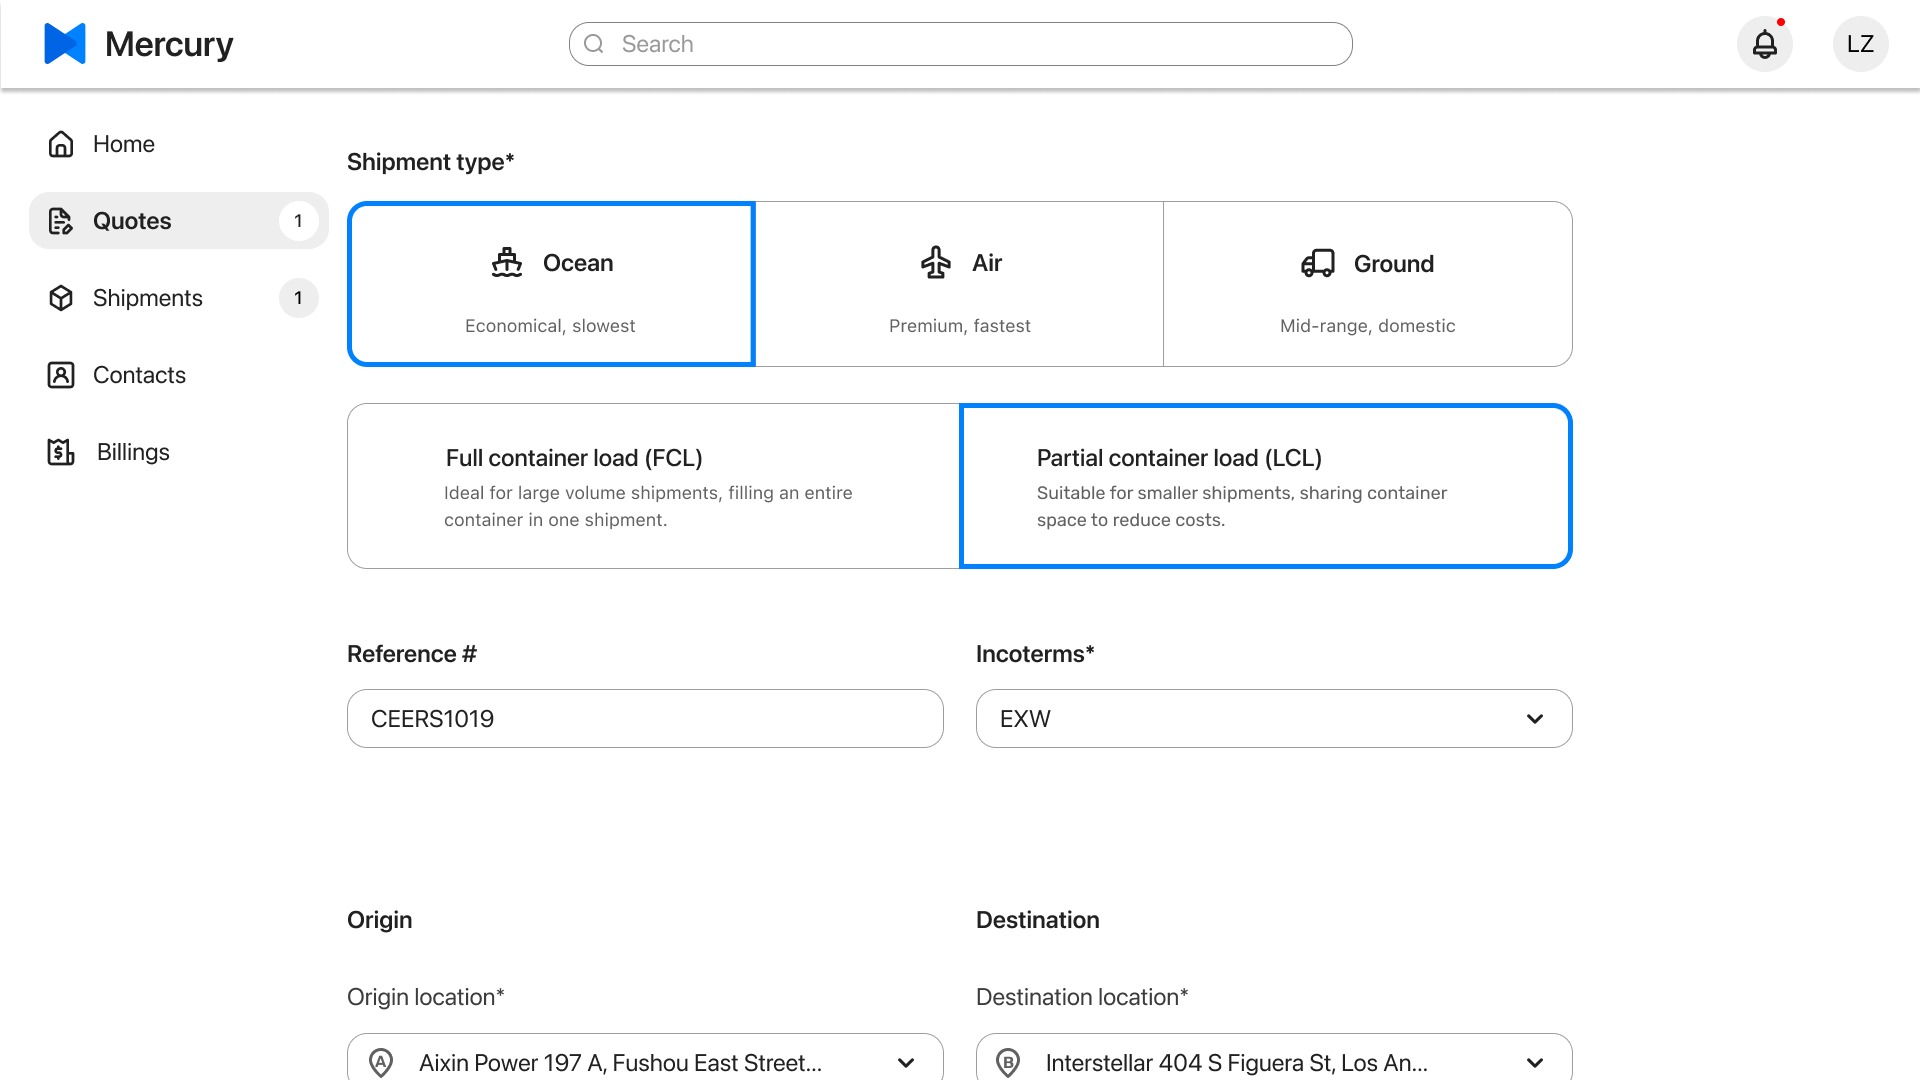Expand the Incoterms EXW dropdown
1920x1080 pixels.
click(1273, 718)
